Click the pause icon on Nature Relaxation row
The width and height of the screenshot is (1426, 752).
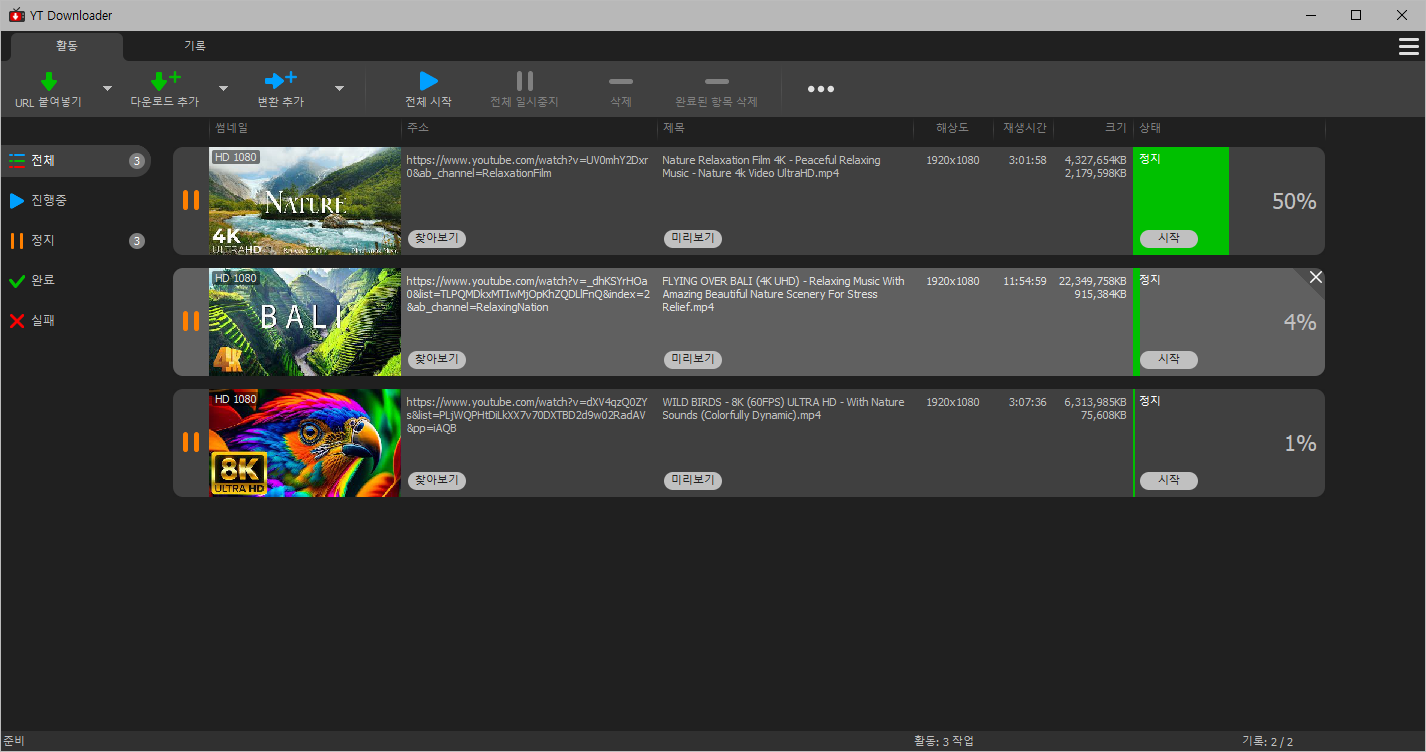pyautogui.click(x=191, y=200)
